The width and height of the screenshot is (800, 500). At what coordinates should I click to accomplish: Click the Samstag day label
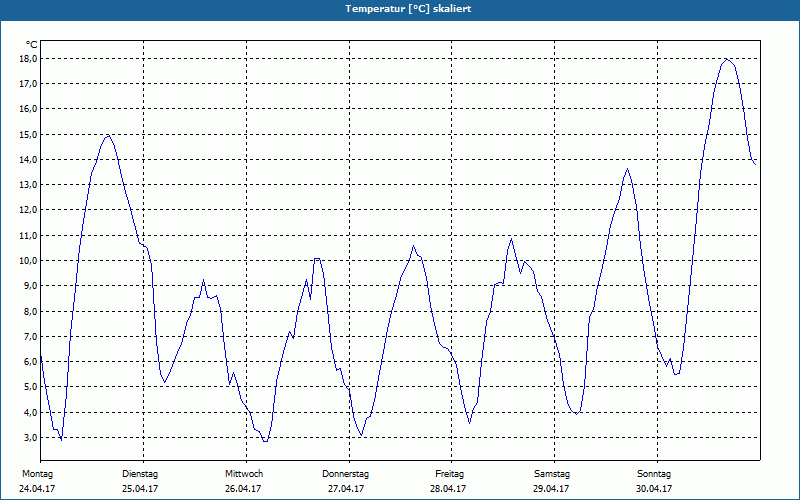coord(552,474)
